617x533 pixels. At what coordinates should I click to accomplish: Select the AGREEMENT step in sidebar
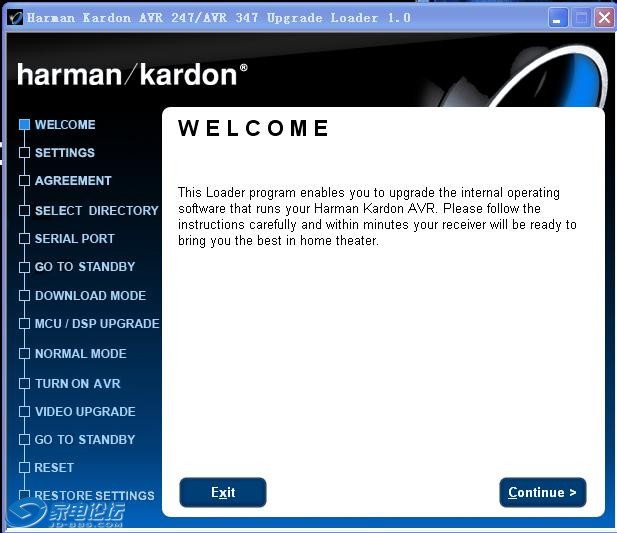(x=73, y=181)
